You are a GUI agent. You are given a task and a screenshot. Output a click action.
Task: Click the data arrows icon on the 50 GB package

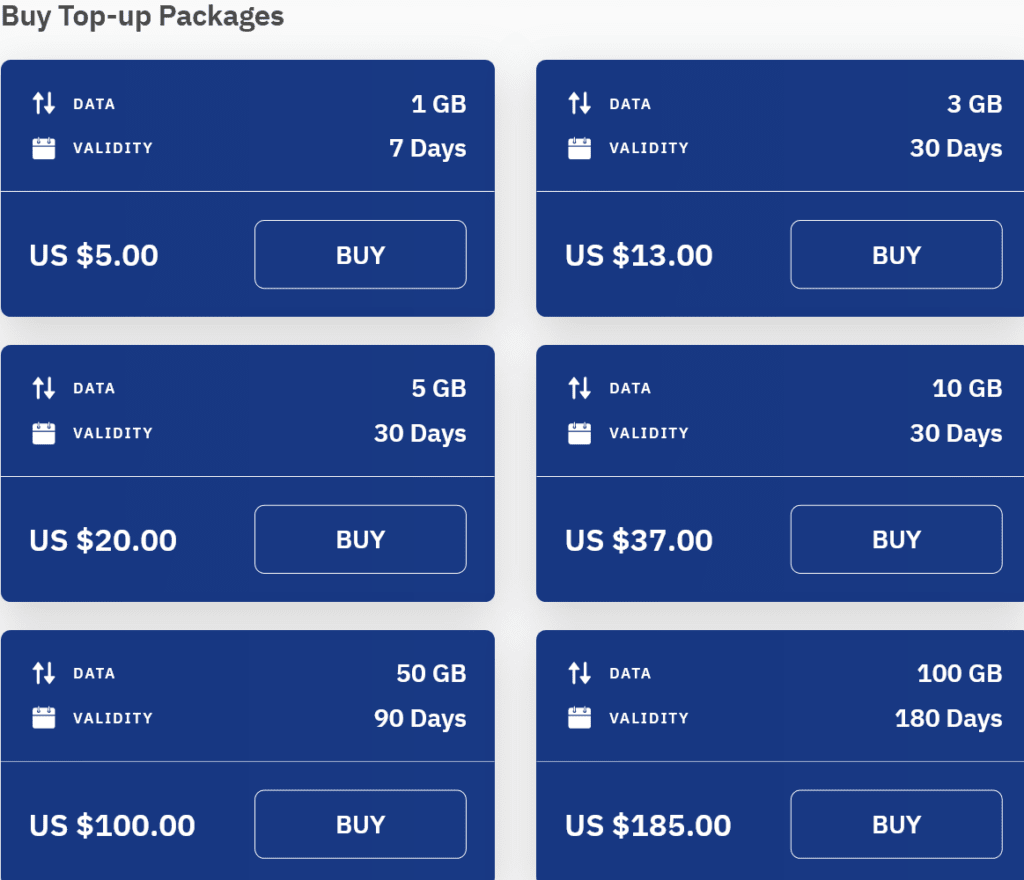point(44,673)
